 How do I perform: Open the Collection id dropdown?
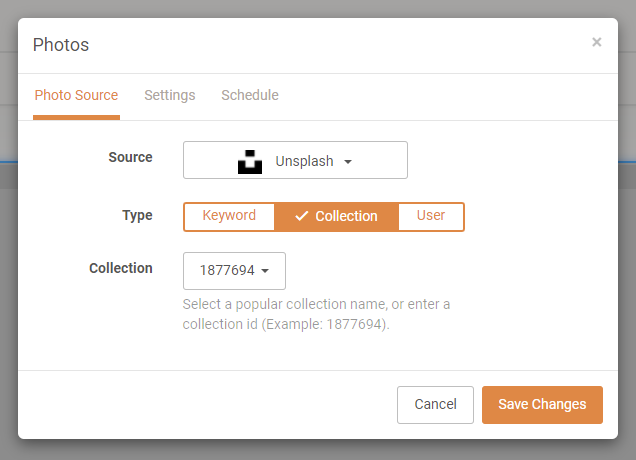click(x=234, y=271)
